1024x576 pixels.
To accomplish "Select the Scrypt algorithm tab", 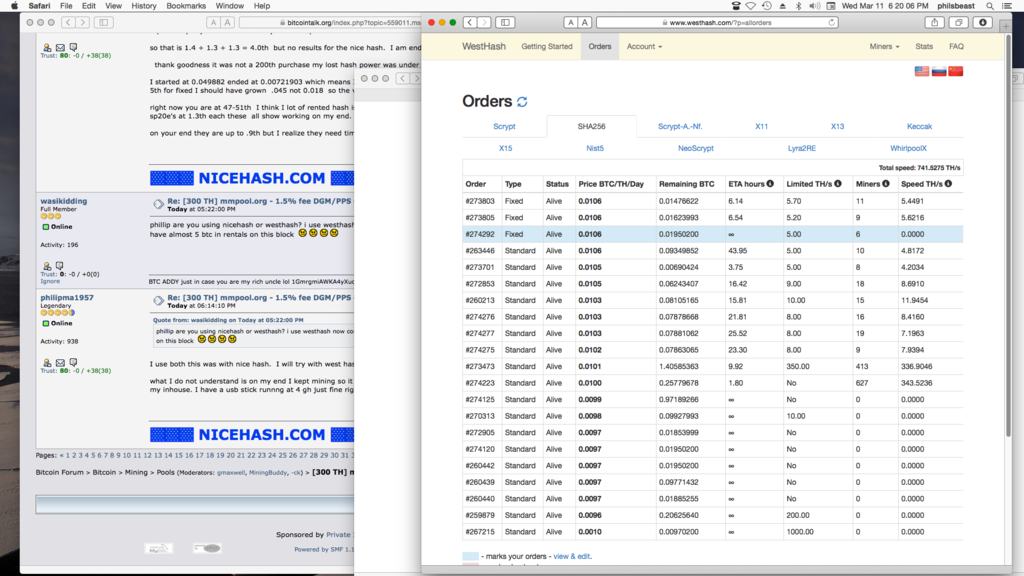I will click(x=504, y=127).
